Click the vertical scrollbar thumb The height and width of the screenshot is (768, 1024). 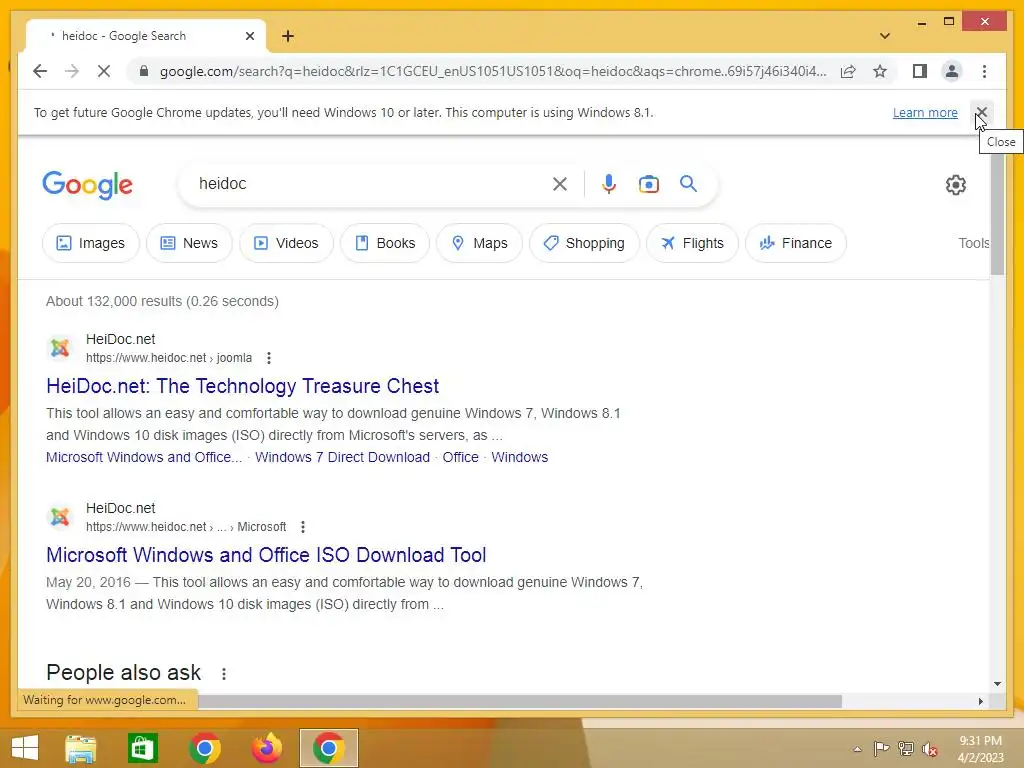(x=997, y=210)
